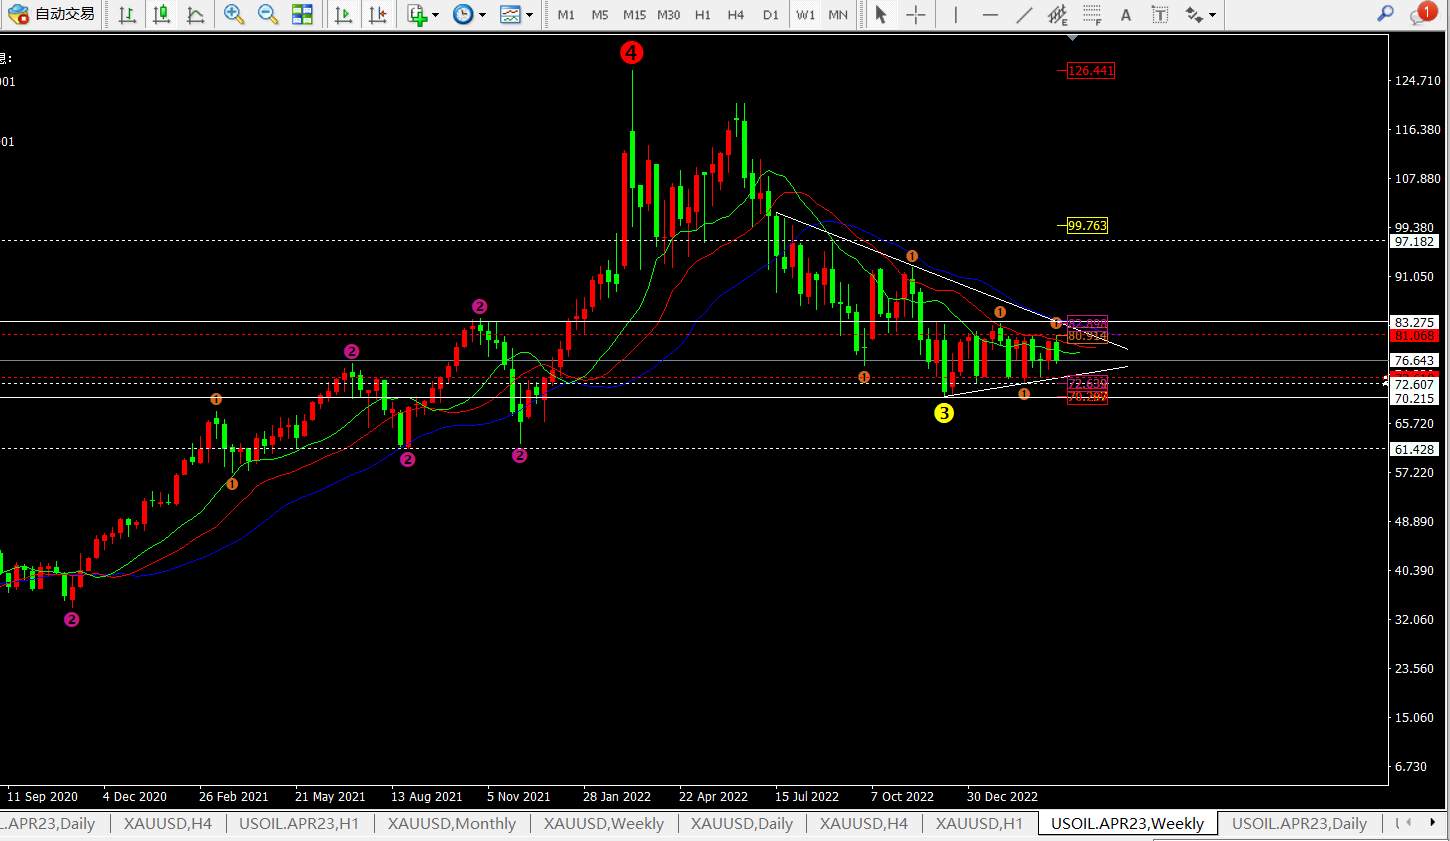The width and height of the screenshot is (1450, 841).
Task: Click the 28 Jan 2022 date label
Action: [x=617, y=797]
